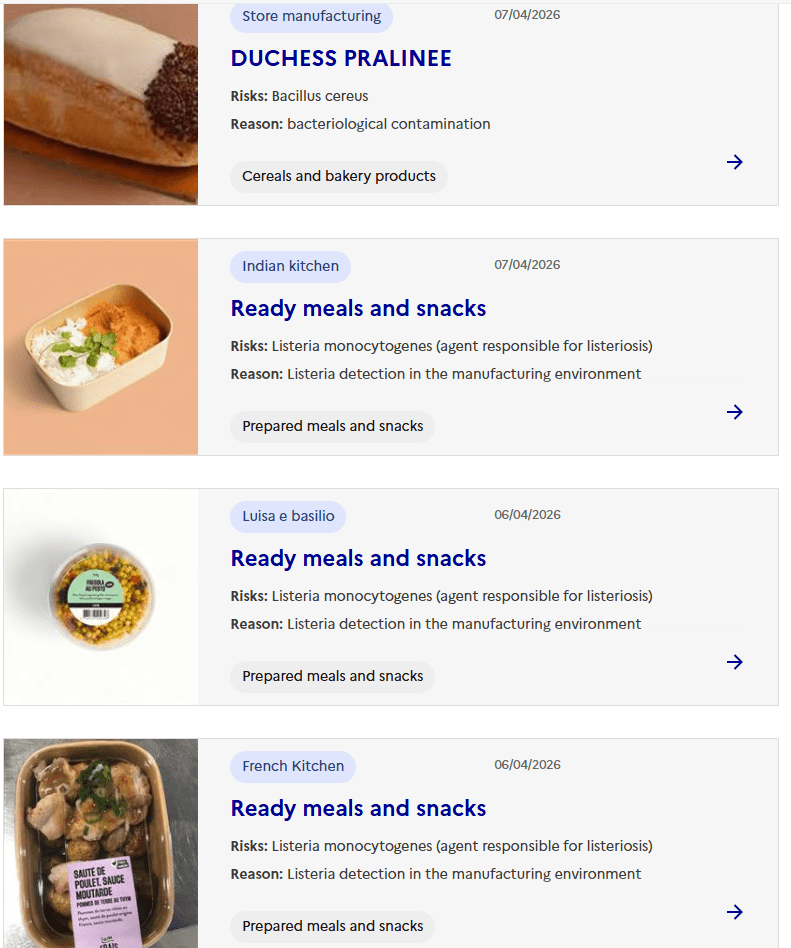Open the DUCHESS PRALINEE recall title
This screenshot has width=791, height=948.
(341, 58)
